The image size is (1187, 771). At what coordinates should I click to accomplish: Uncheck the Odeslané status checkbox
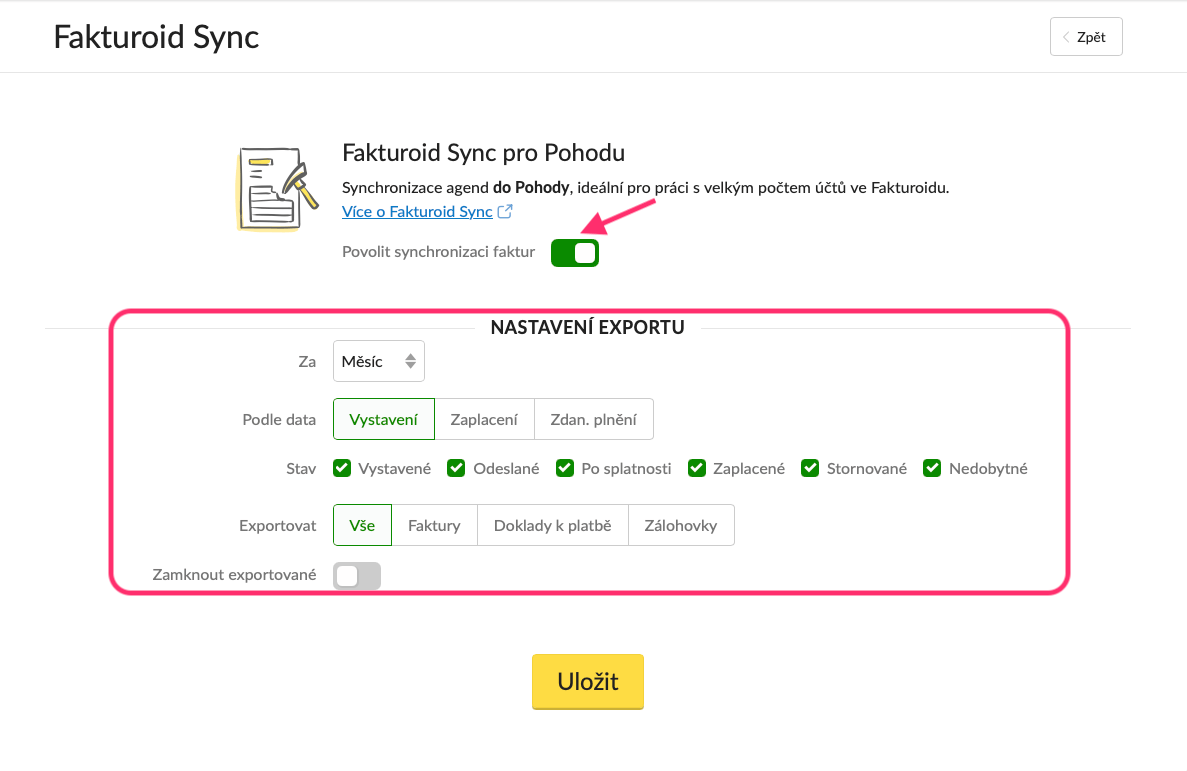(456, 468)
